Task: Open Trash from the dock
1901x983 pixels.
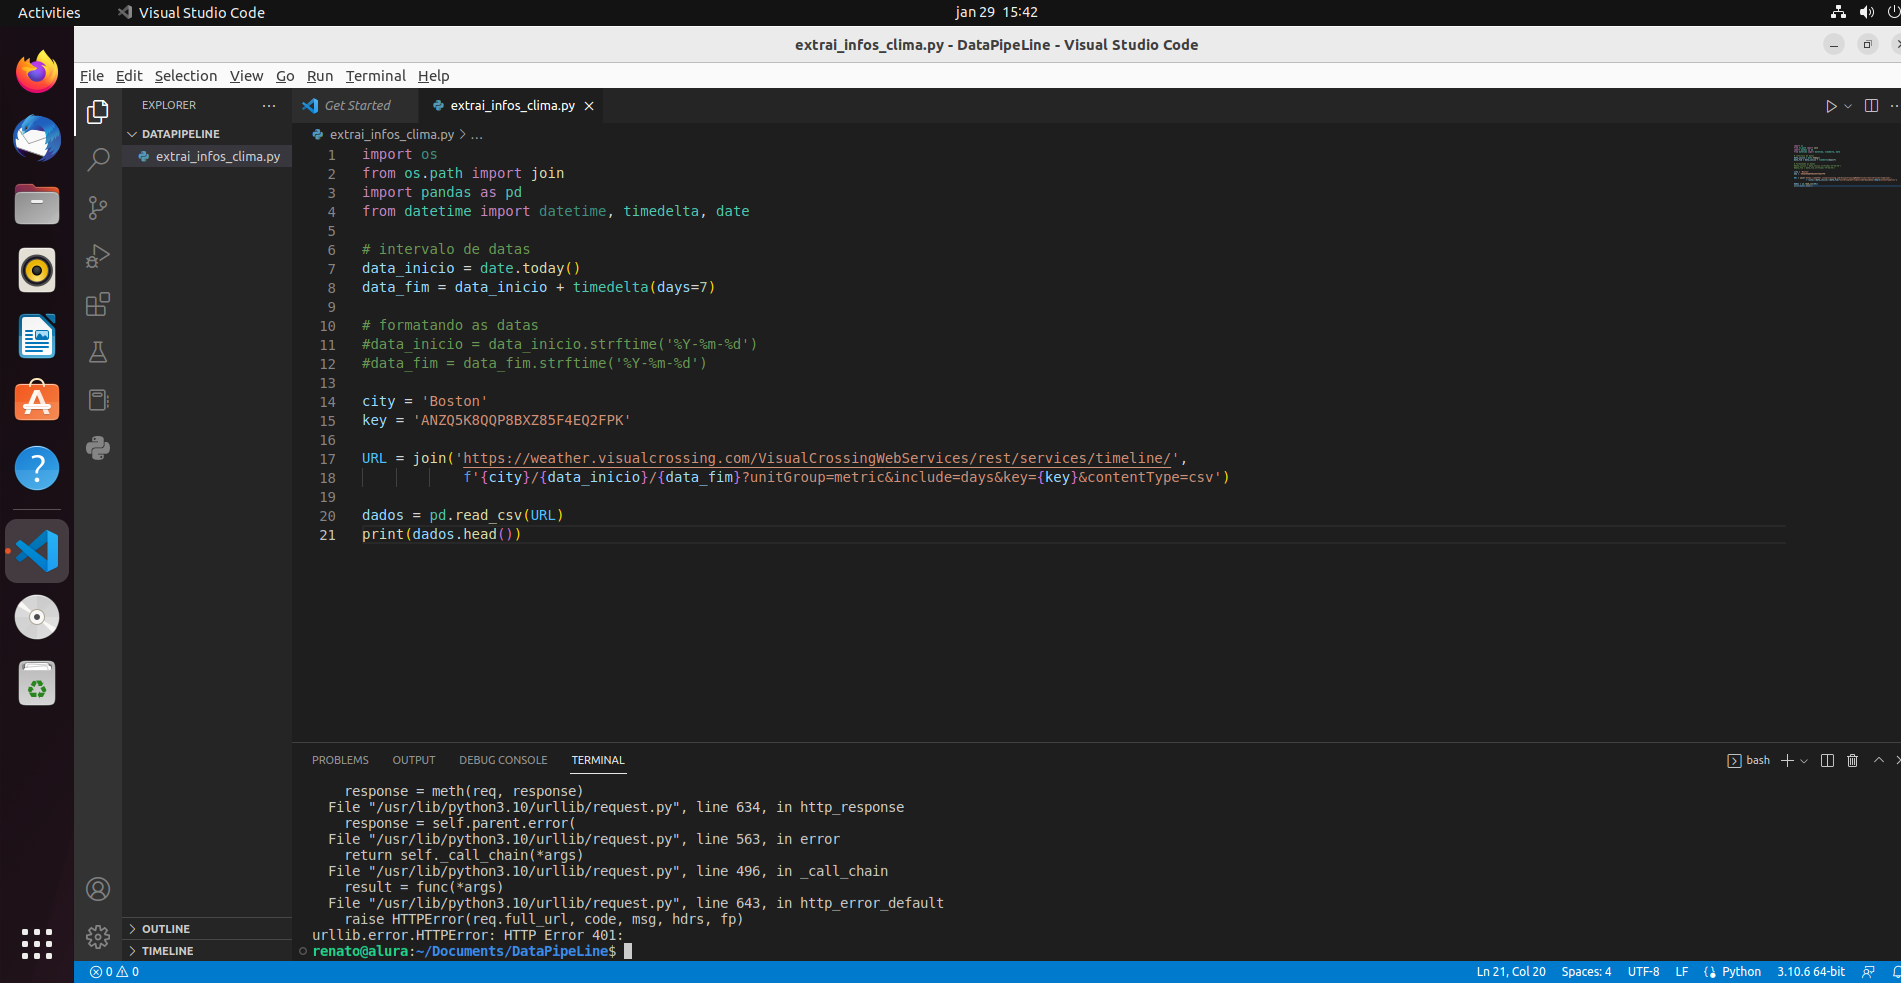Action: click(x=37, y=684)
